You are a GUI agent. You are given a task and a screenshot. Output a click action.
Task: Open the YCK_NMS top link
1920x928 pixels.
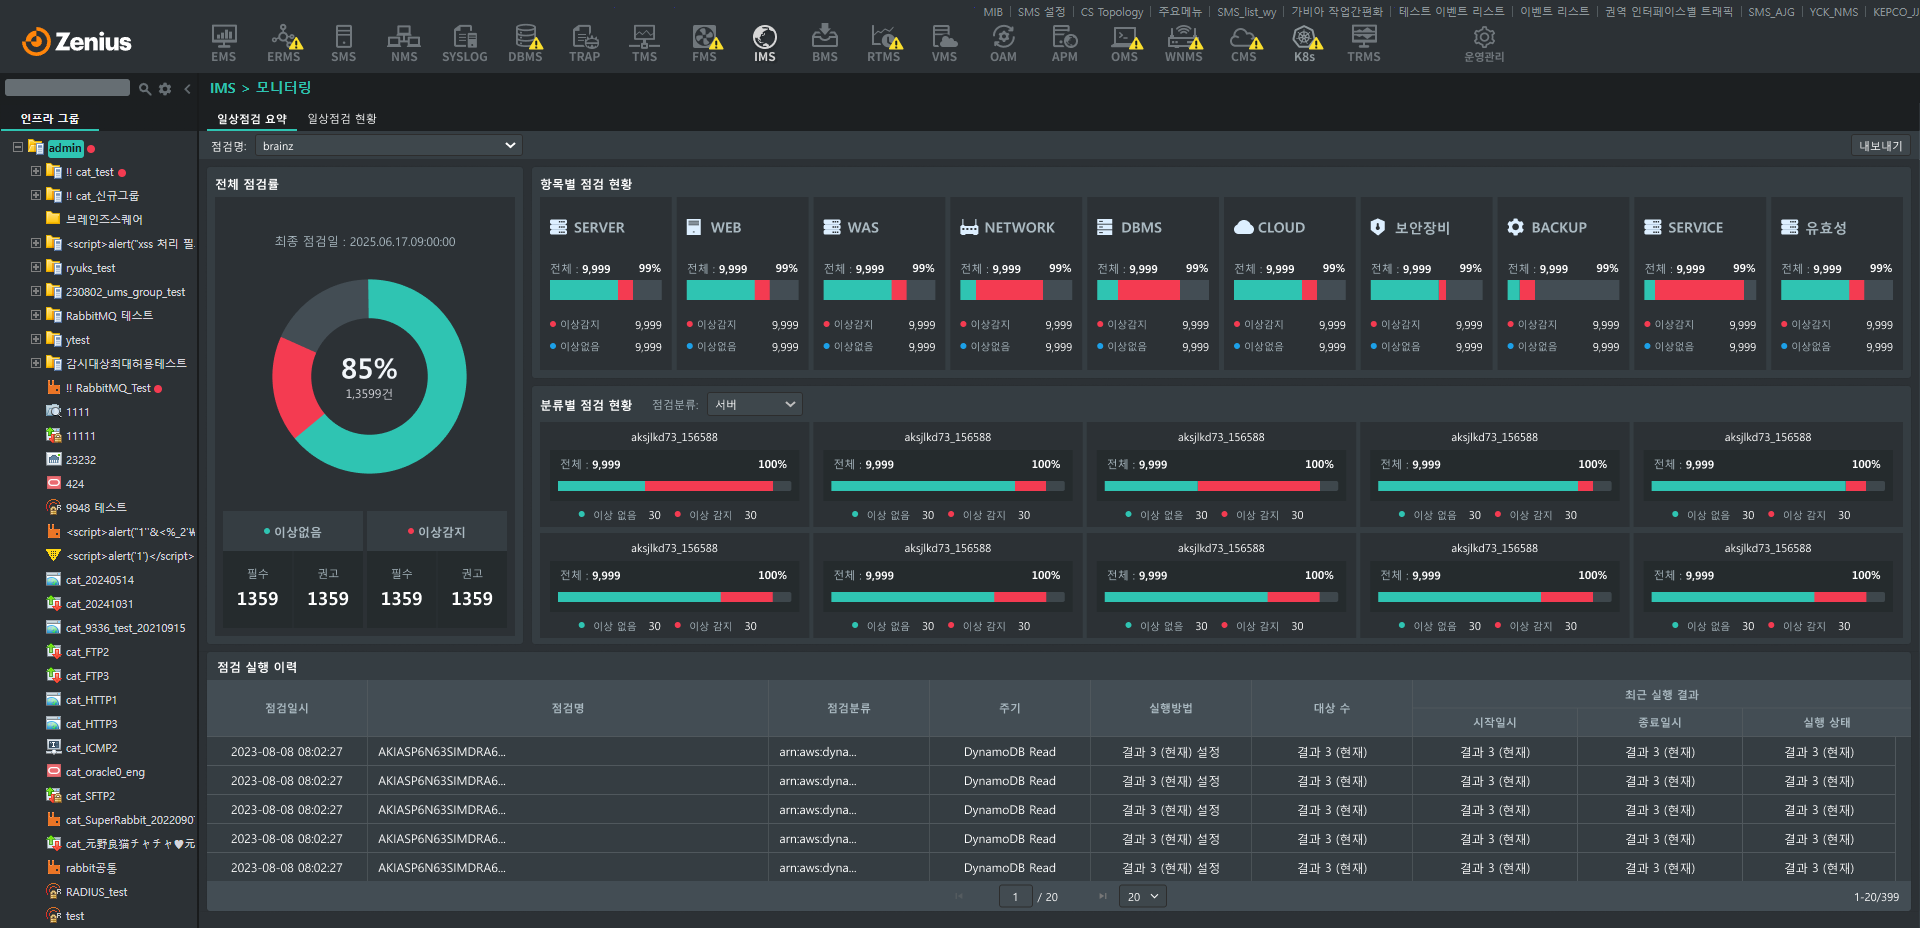coord(1834,12)
